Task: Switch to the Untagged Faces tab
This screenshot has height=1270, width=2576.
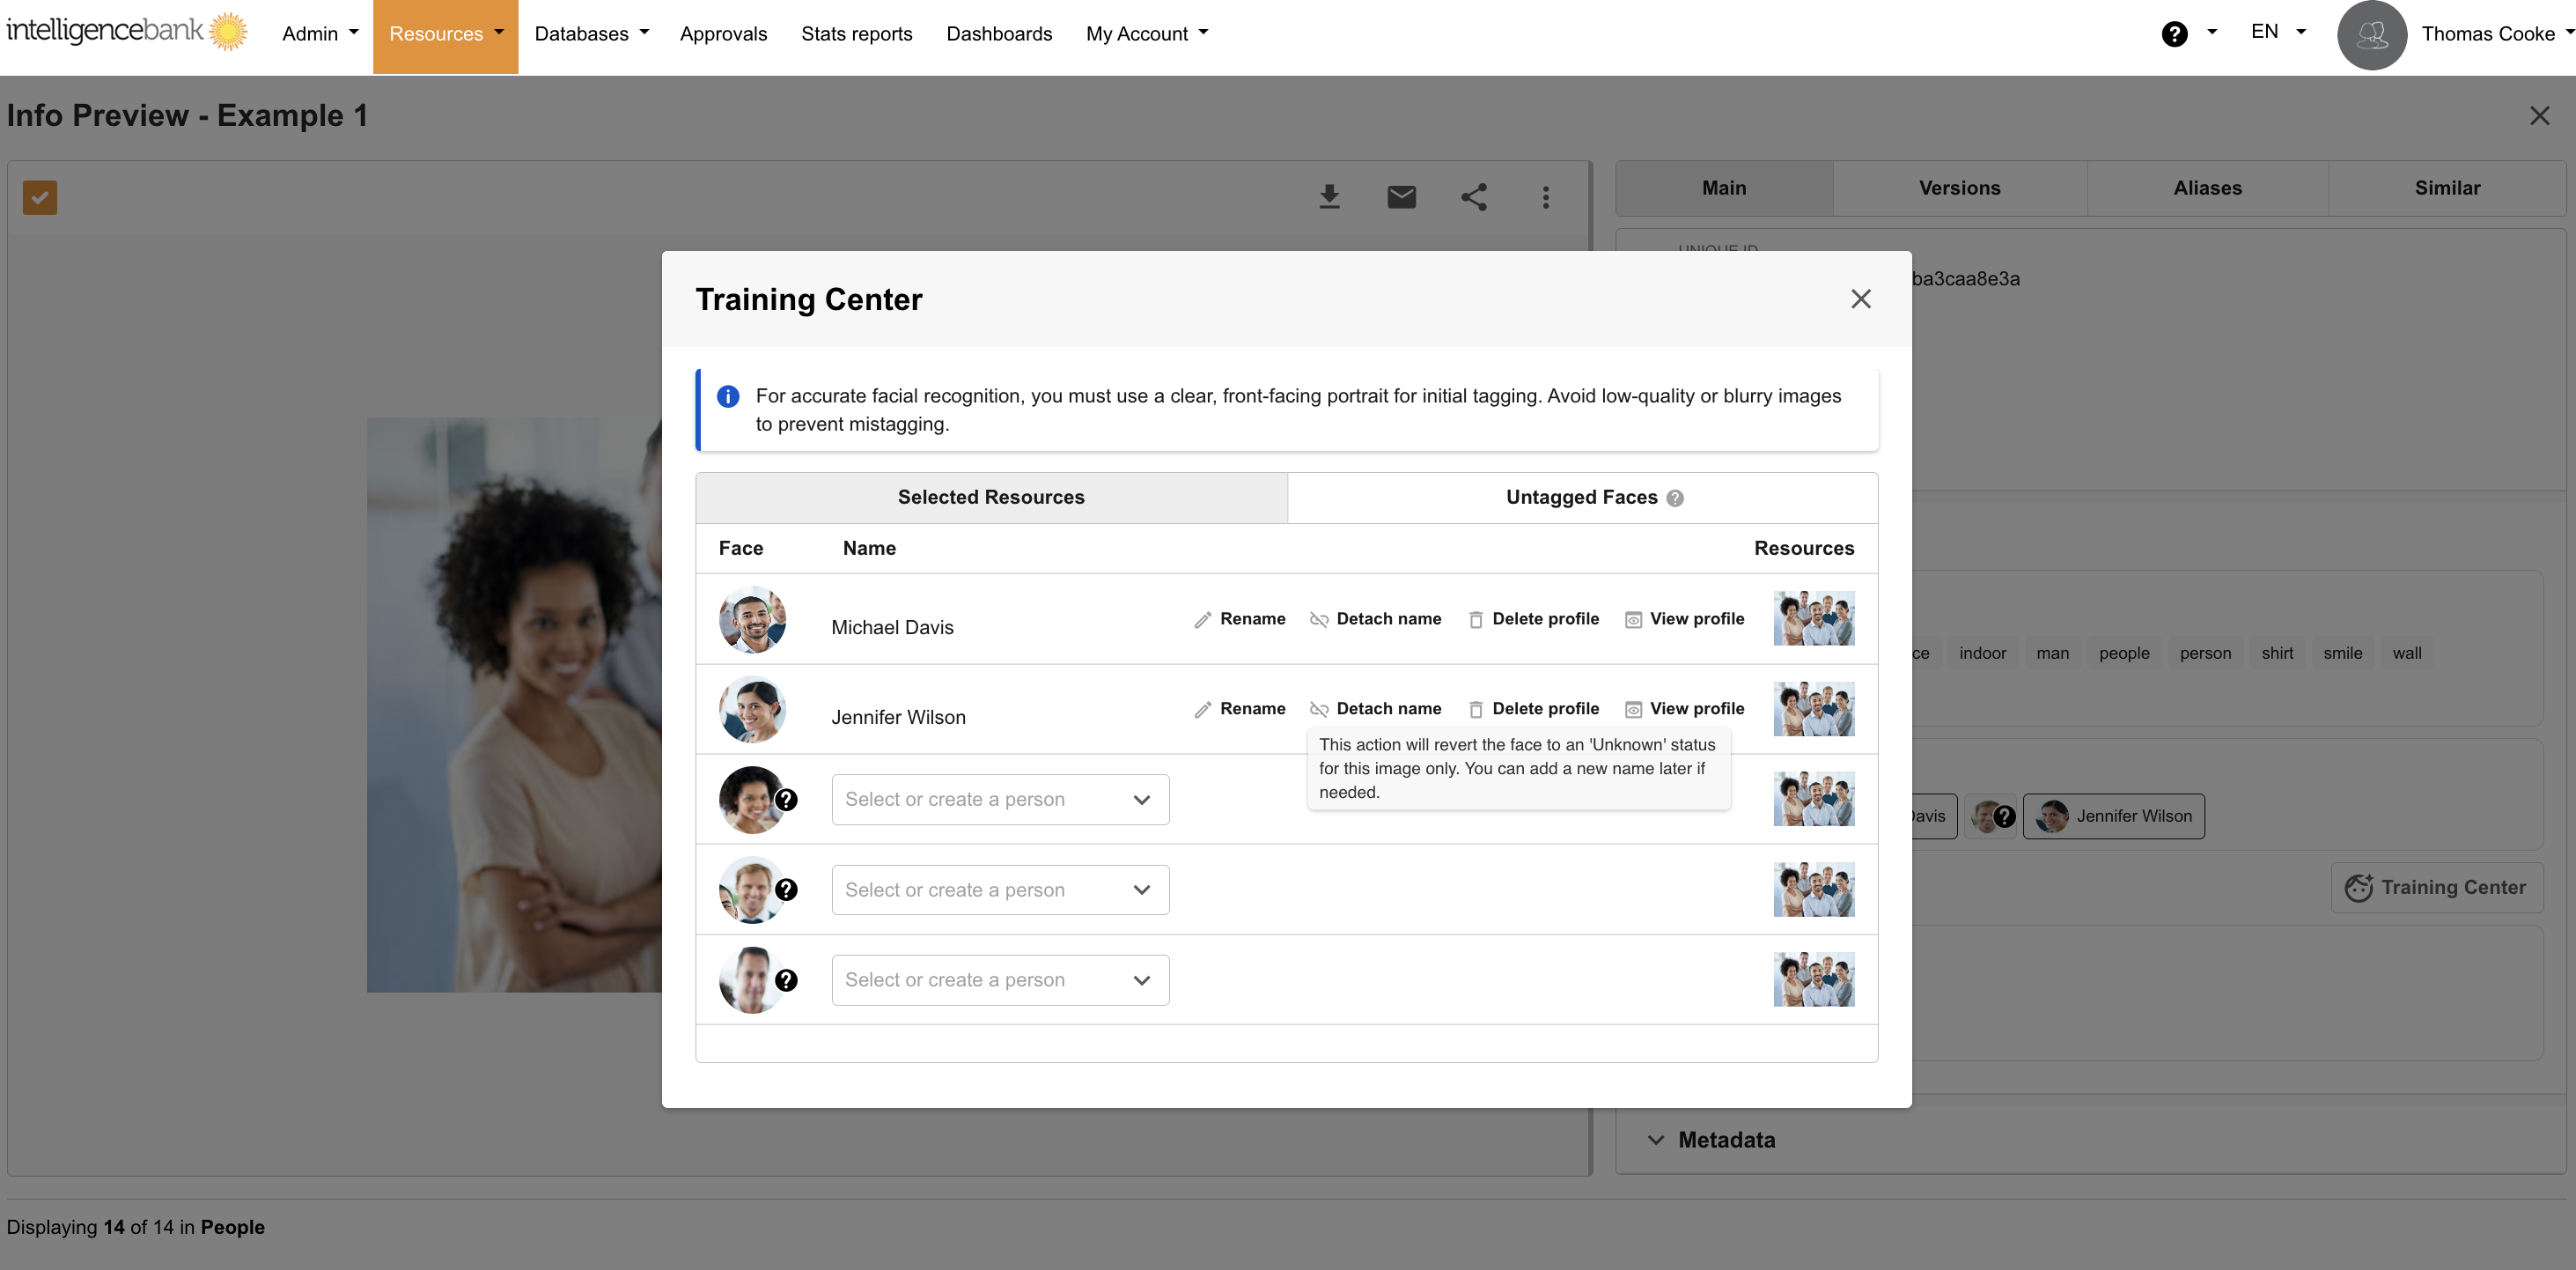Action: point(1582,498)
